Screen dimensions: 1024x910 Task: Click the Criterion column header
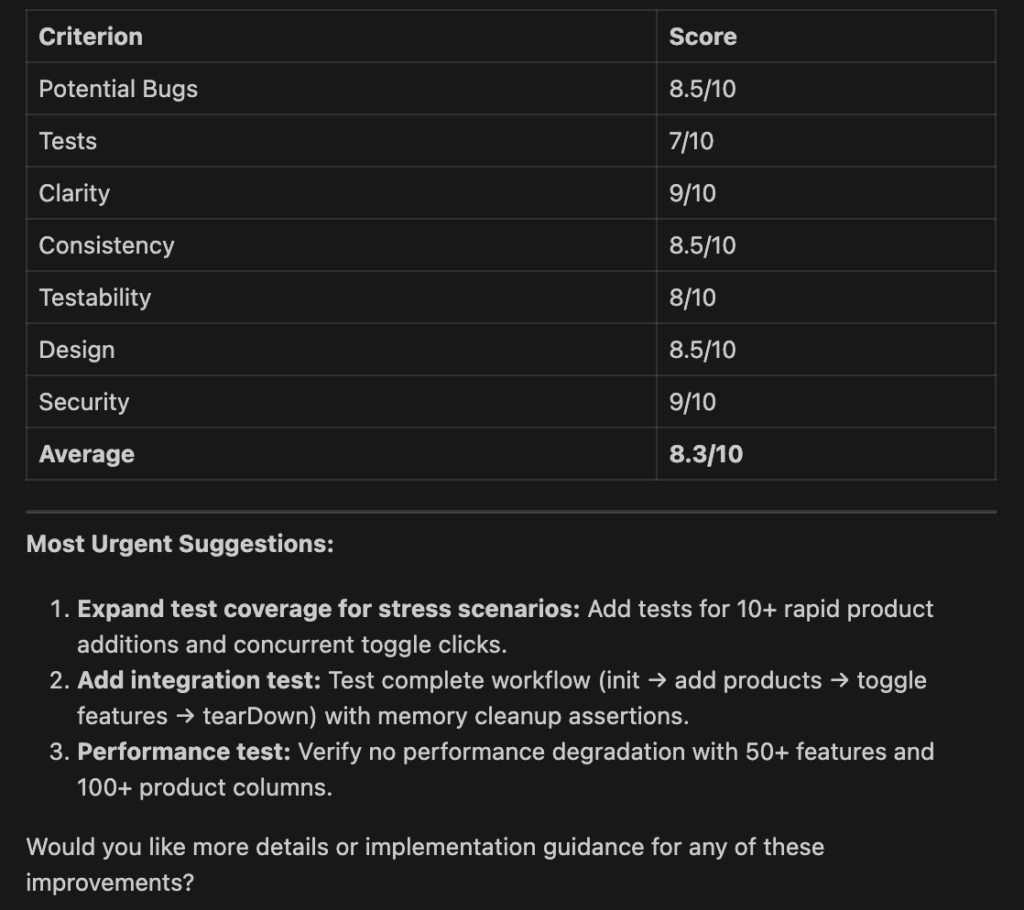(x=90, y=37)
